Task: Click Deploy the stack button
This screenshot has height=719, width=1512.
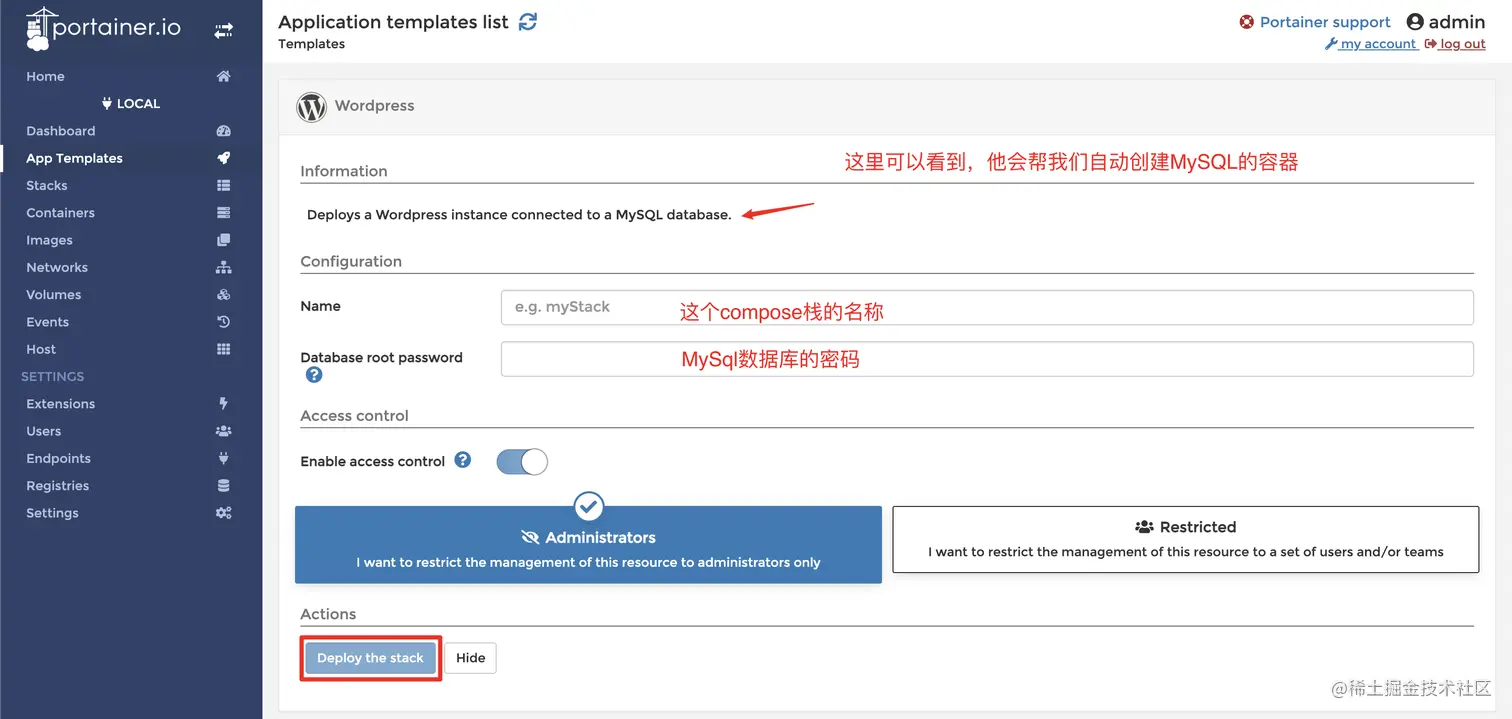Action: [371, 658]
